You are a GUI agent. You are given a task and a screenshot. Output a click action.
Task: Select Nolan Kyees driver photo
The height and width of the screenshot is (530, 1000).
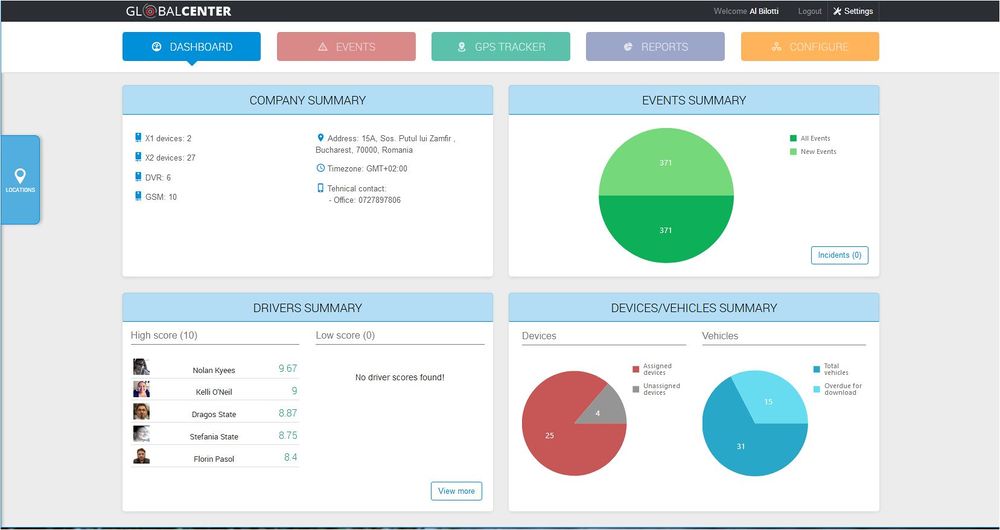141,367
